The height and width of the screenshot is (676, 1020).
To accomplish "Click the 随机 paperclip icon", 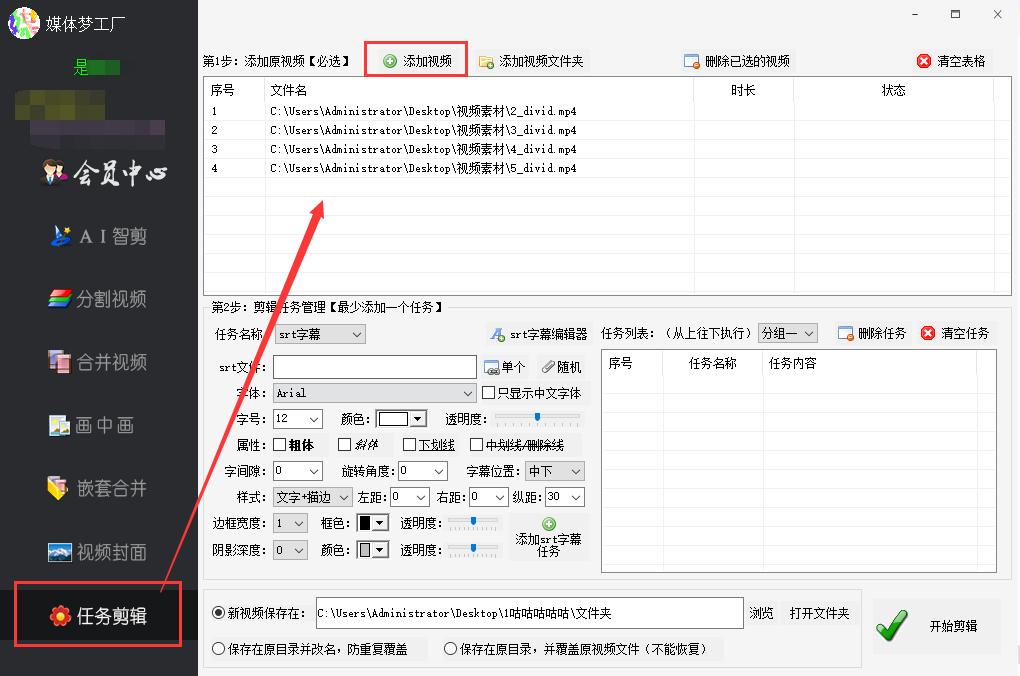I will [x=547, y=366].
